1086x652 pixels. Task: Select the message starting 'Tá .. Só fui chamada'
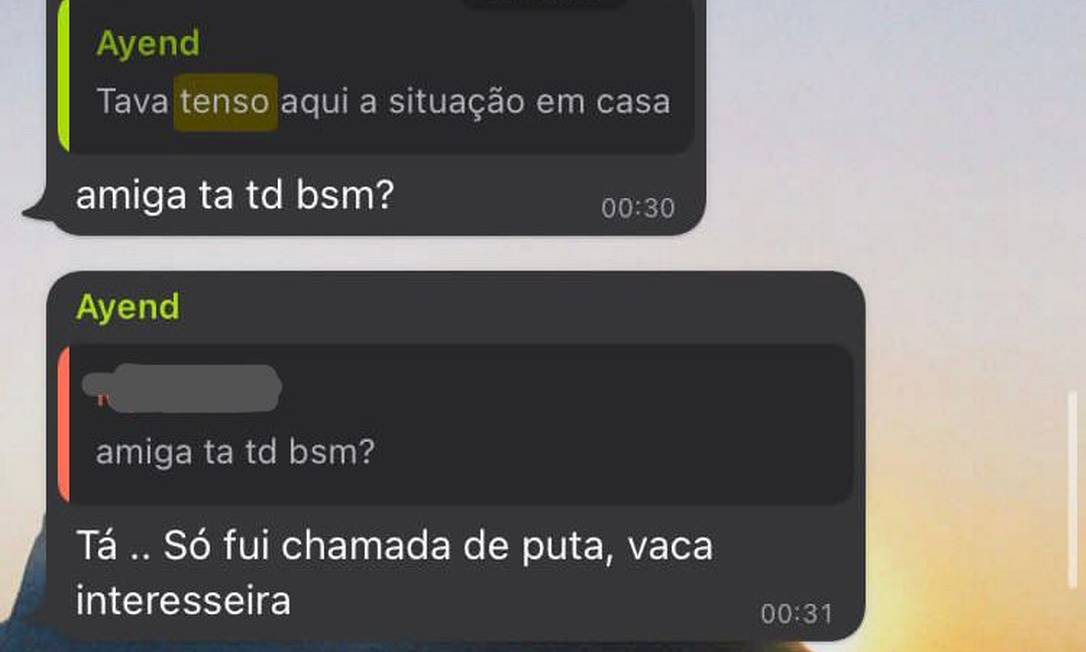pos(394,572)
